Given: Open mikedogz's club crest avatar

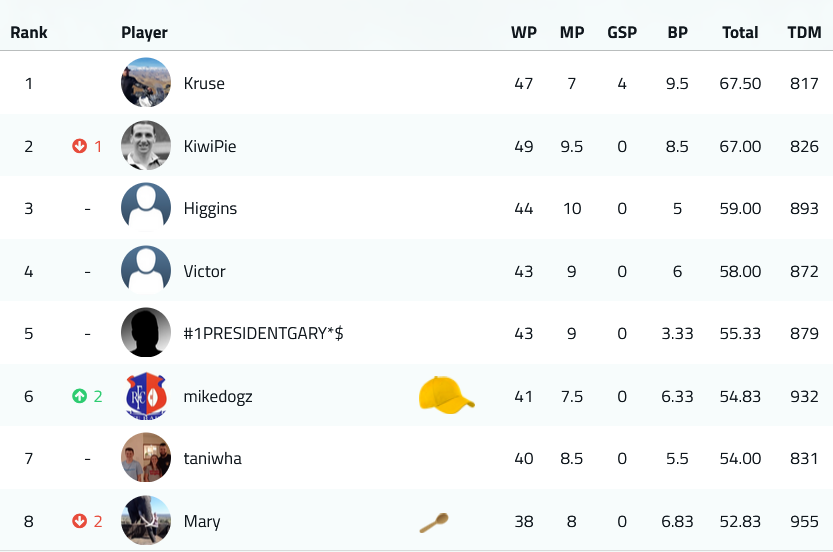Looking at the screenshot, I should coord(146,395).
